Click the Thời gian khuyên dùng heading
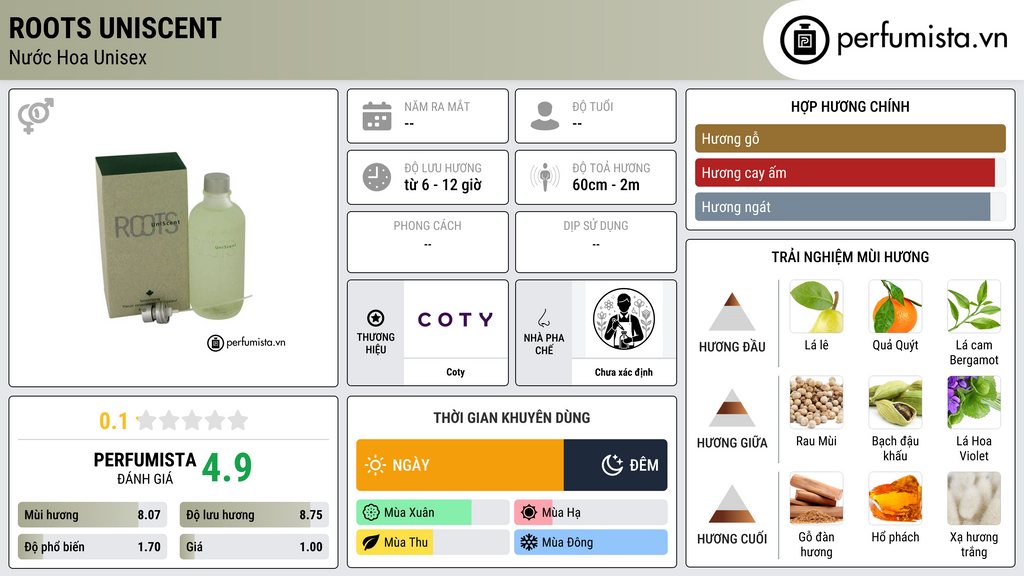Image resolution: width=1024 pixels, height=576 pixels. (512, 418)
